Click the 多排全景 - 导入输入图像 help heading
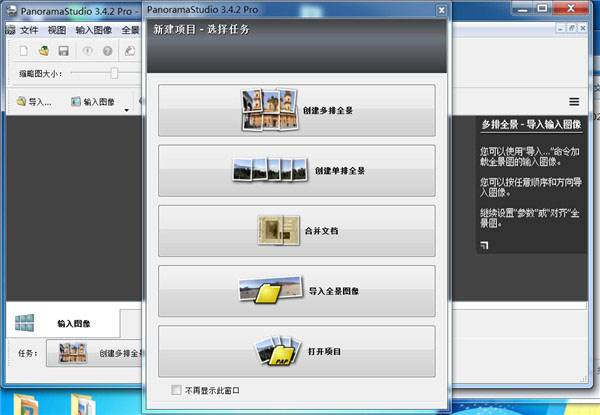Screen dimensions: 600x415 (531, 125)
